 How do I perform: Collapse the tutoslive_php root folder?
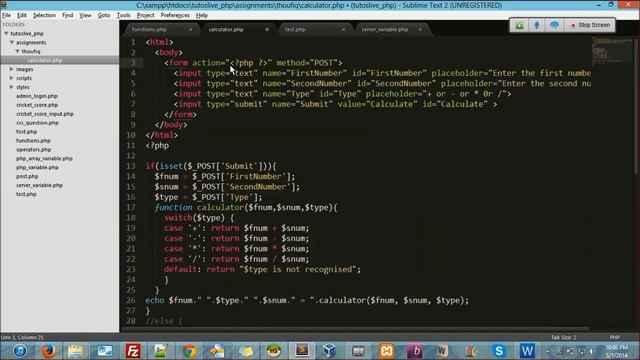coord(6,33)
